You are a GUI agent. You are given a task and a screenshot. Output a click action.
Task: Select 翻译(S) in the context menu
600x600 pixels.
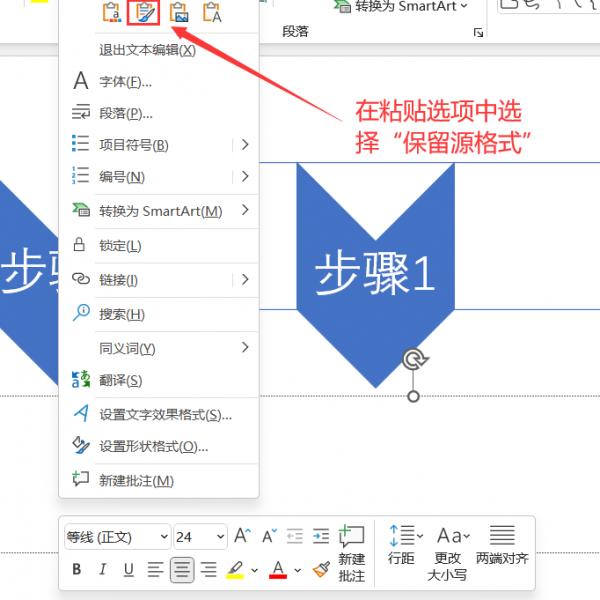pyautogui.click(x=158, y=380)
